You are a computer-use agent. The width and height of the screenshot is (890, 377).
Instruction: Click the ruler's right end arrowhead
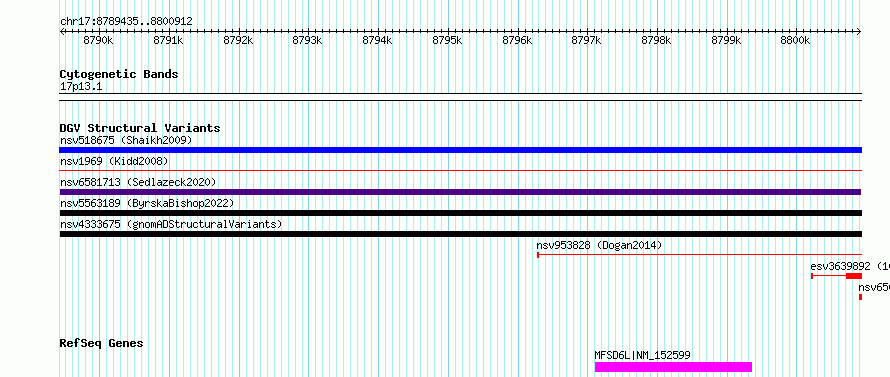pyautogui.click(x=859, y=31)
